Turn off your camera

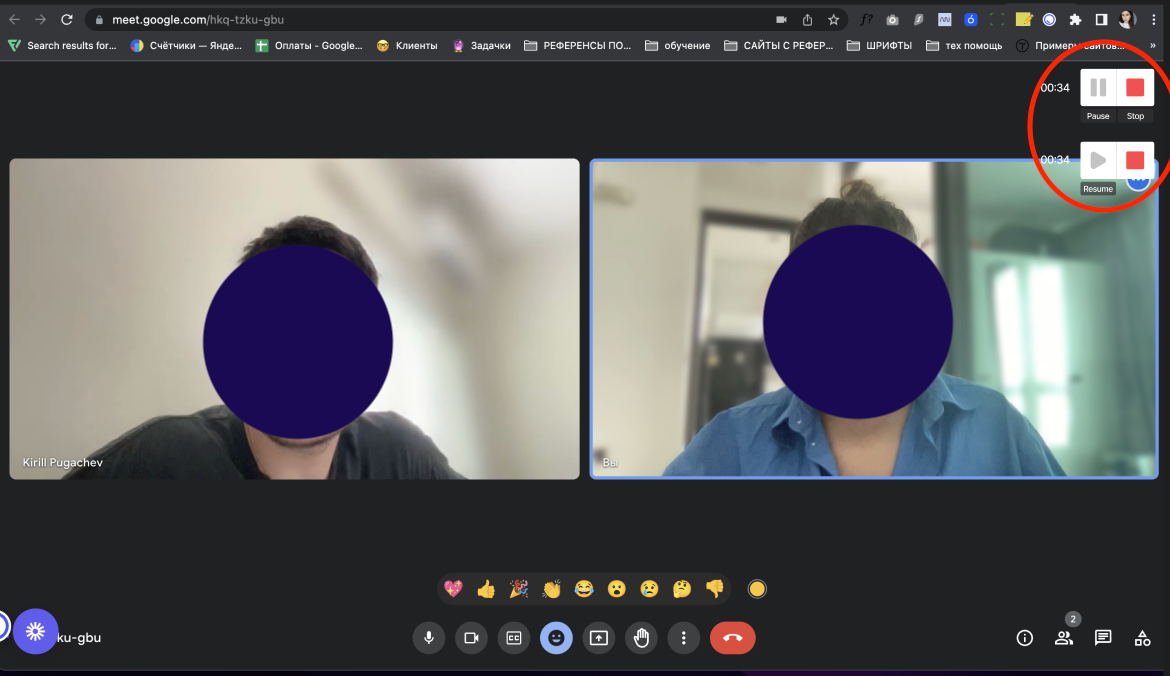[x=471, y=637]
